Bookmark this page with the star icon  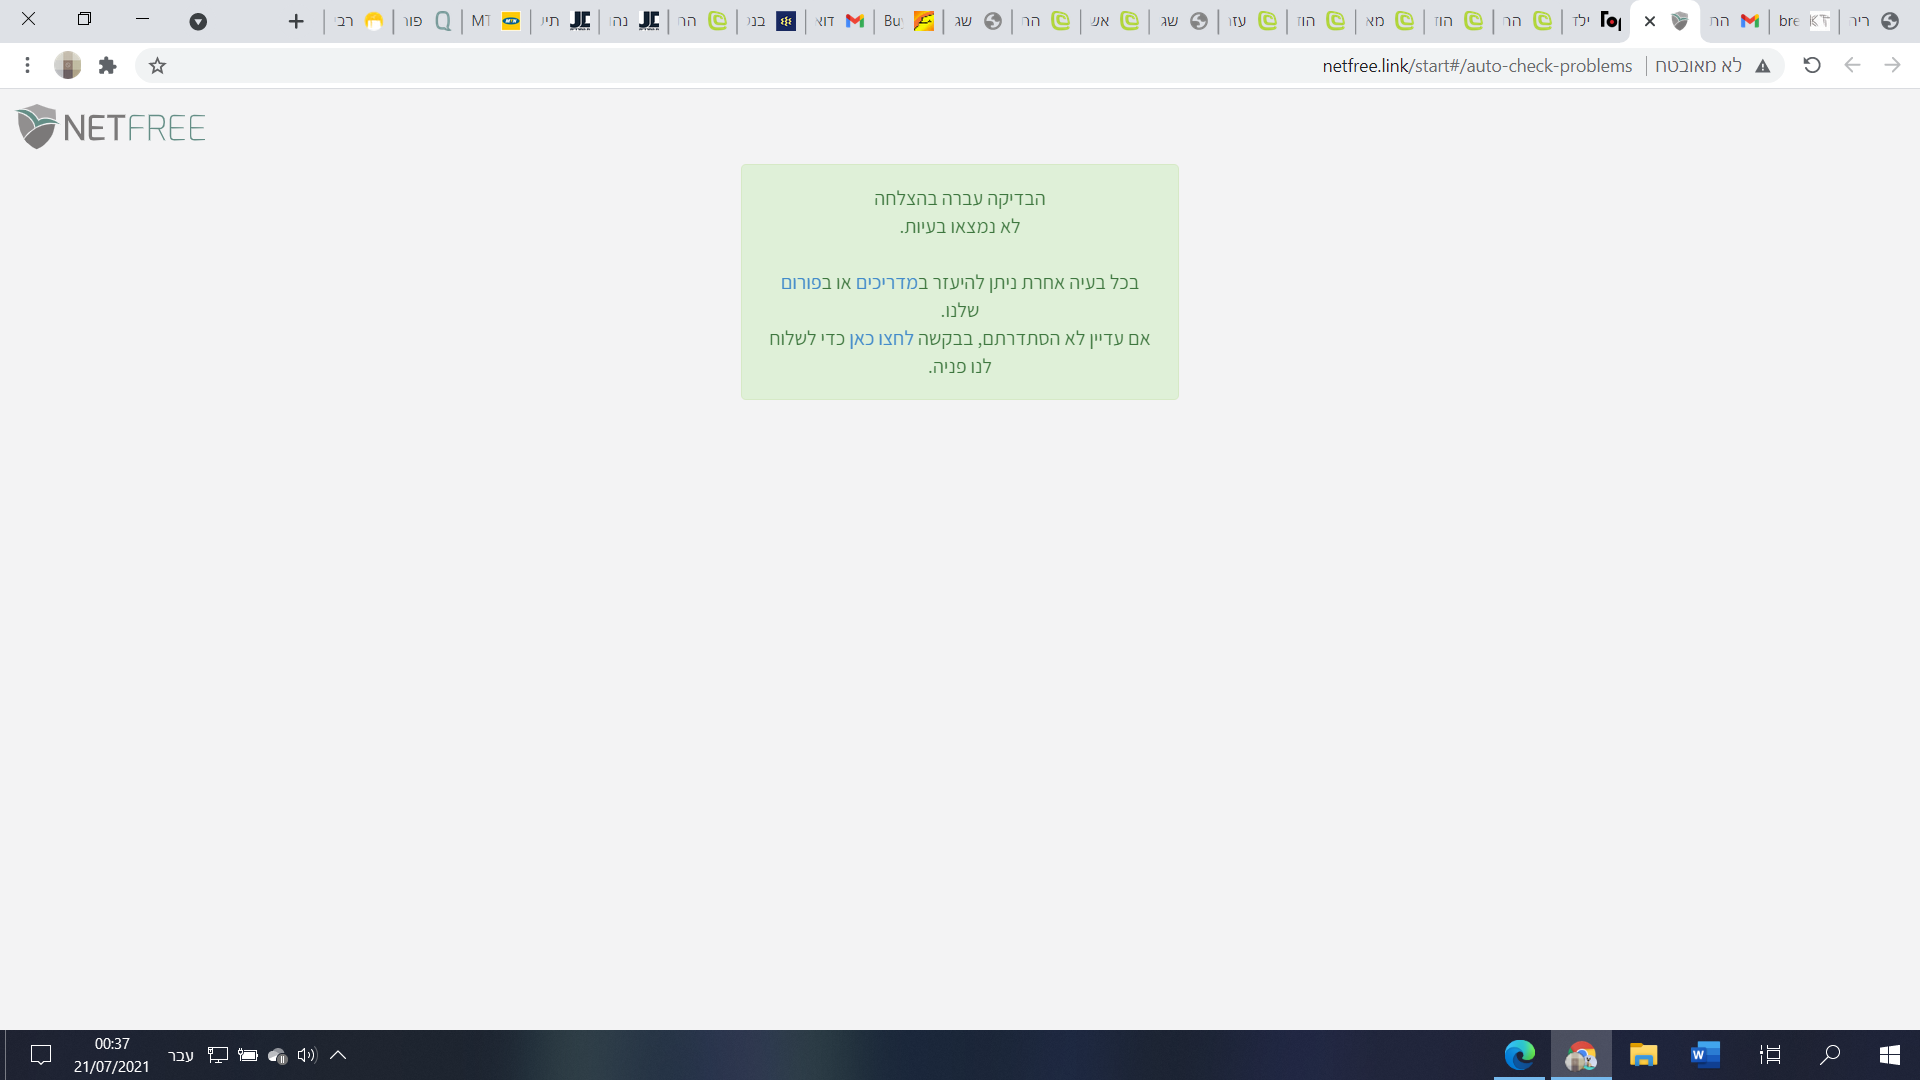[x=157, y=66]
